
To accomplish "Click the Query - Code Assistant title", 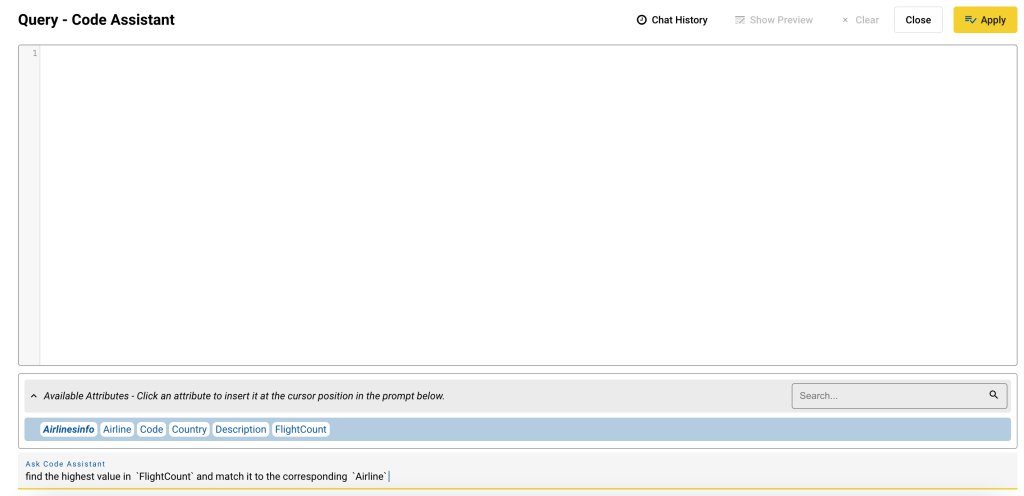I will pyautogui.click(x=96, y=20).
